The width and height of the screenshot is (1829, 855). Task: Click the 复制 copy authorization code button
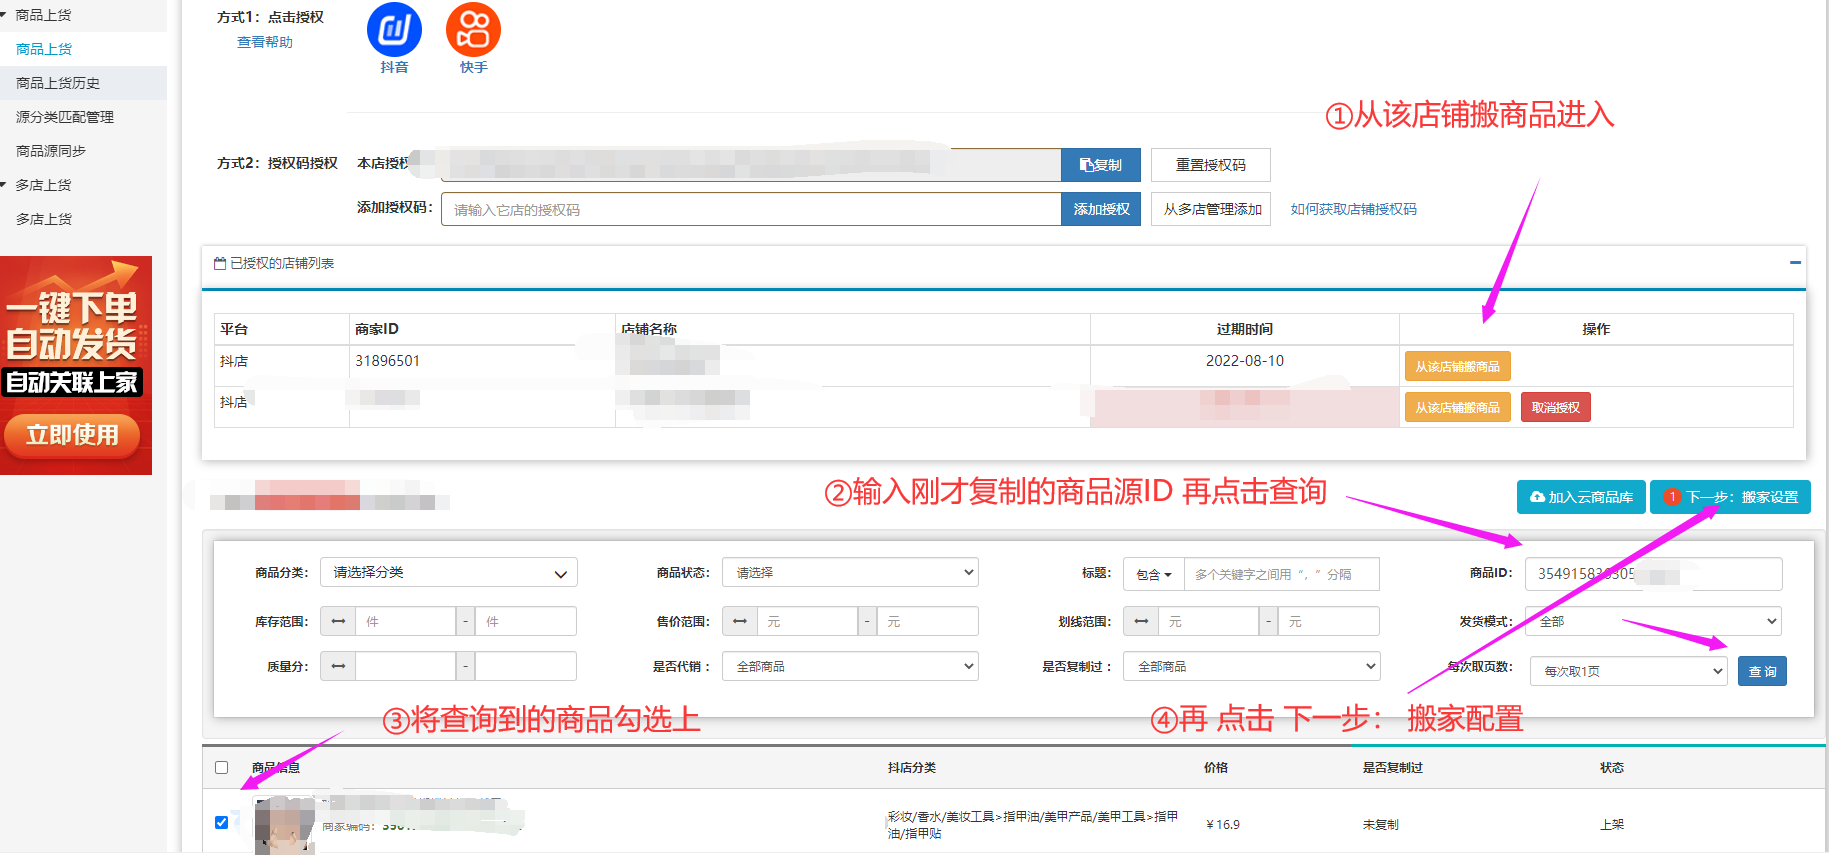point(1100,165)
